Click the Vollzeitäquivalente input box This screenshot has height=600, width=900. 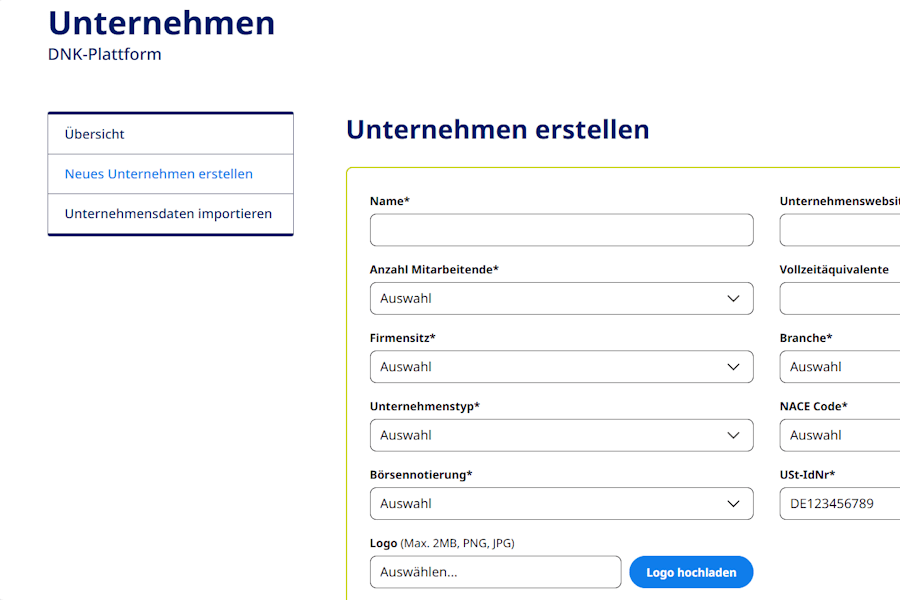click(839, 299)
